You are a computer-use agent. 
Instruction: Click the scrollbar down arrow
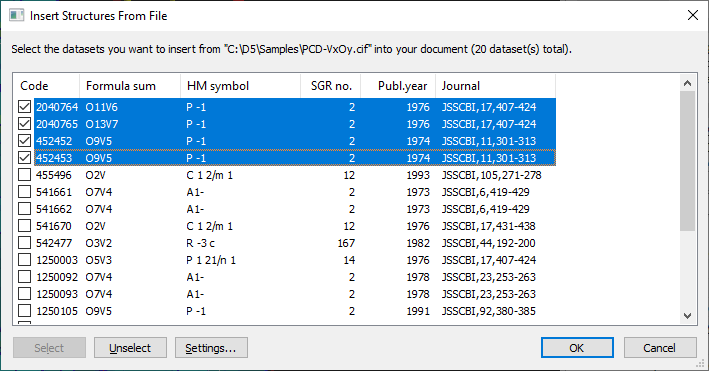coord(687,316)
